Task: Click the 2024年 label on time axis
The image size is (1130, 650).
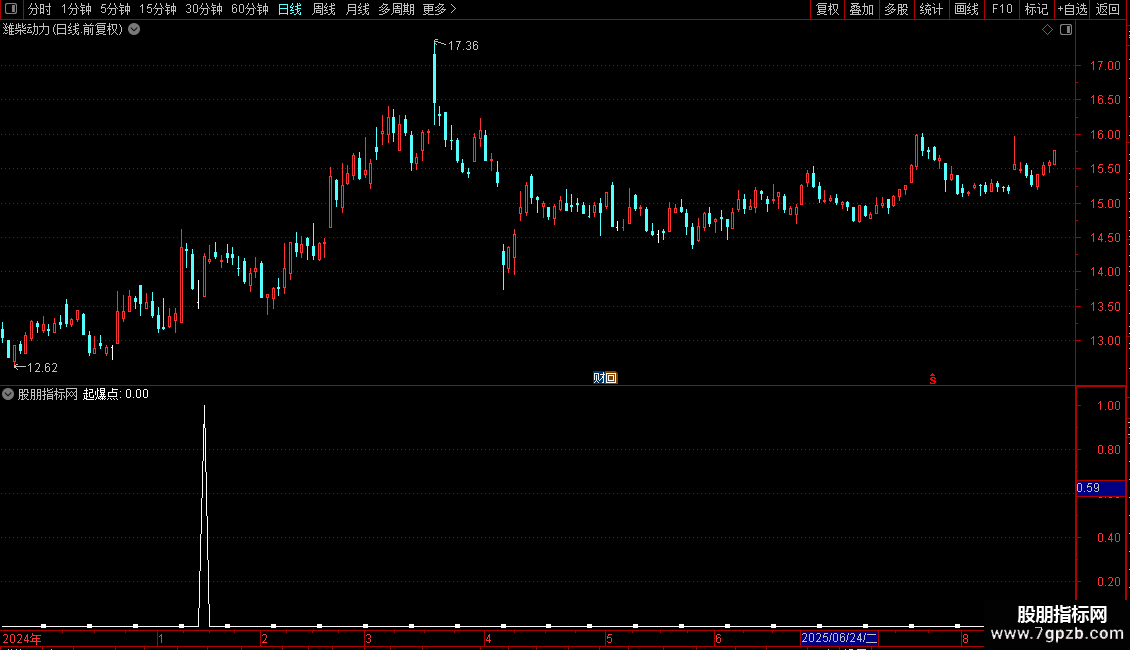Action: tap(22, 638)
